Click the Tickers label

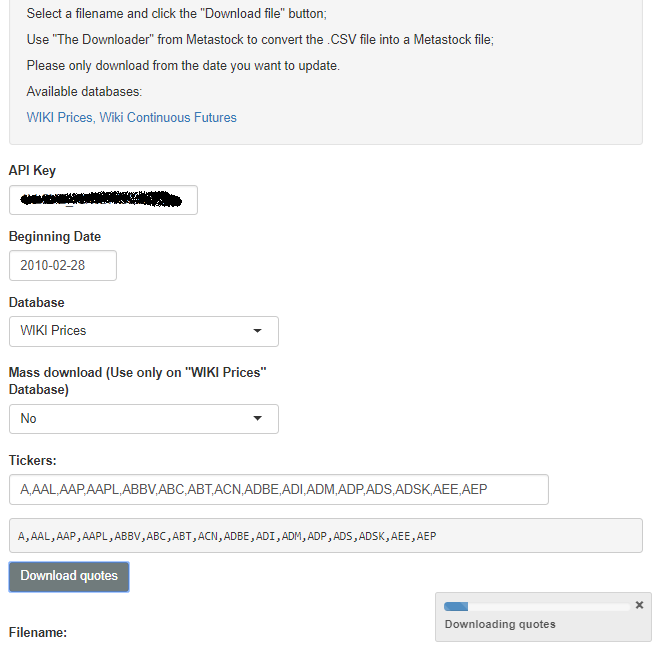pyautogui.click(x=33, y=461)
